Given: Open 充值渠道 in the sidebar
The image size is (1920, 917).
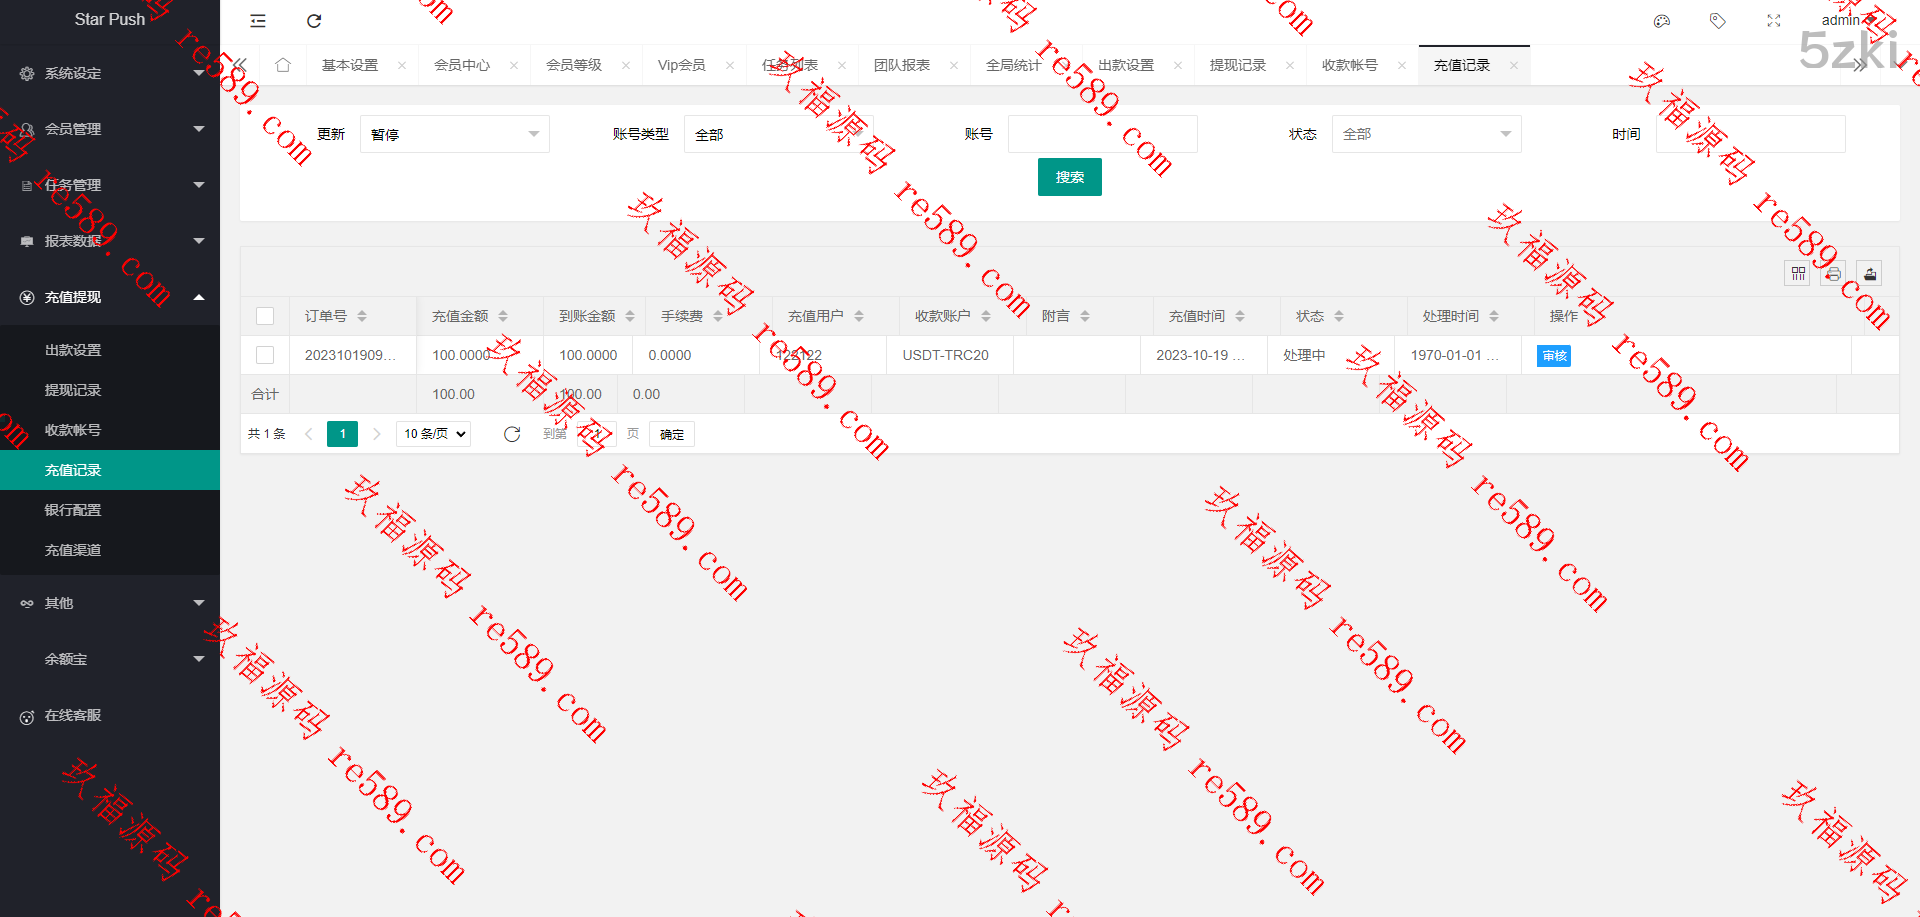Looking at the screenshot, I should (x=110, y=550).
